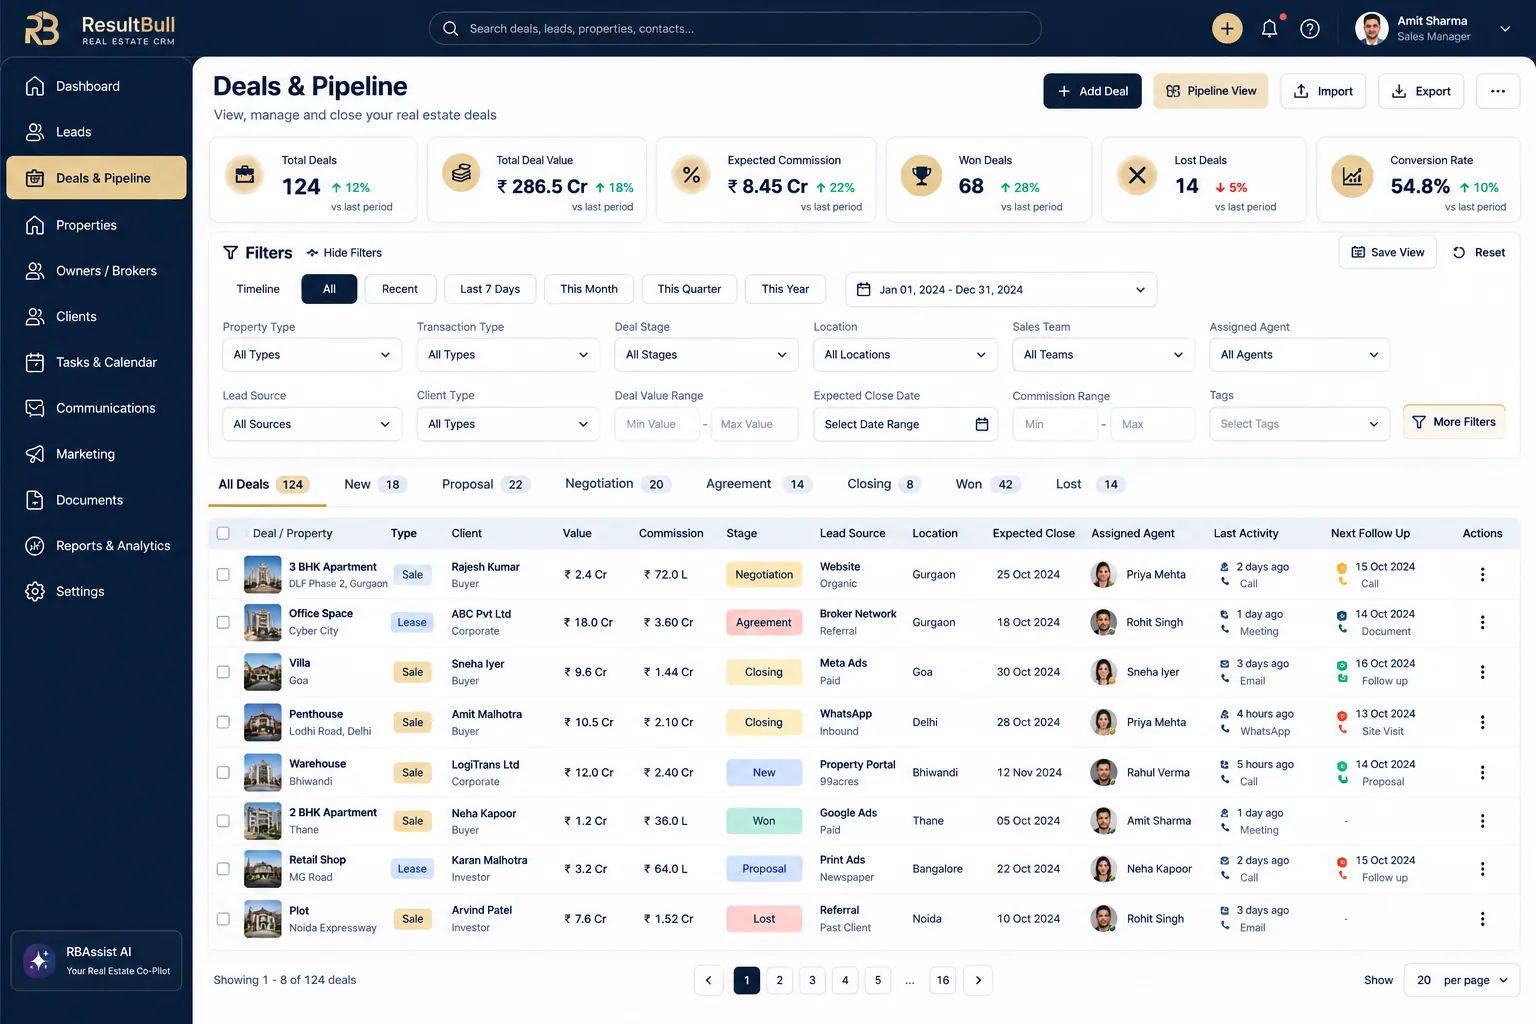Click the Settings gear icon in sidebar
This screenshot has width=1536, height=1024.
pyautogui.click(x=35, y=591)
